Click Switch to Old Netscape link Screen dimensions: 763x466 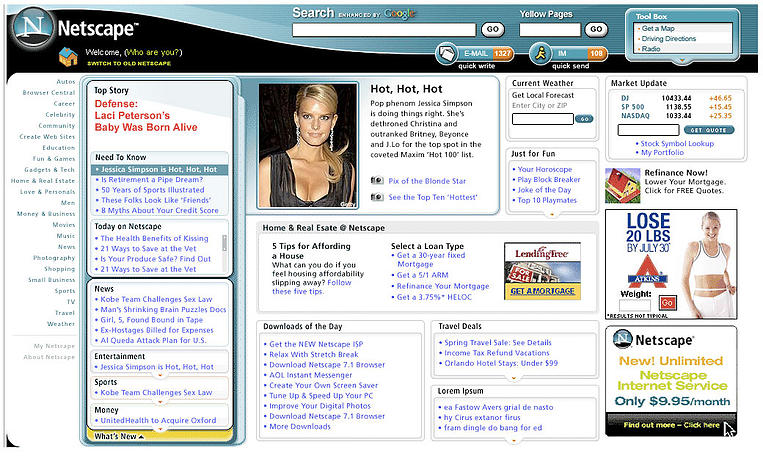point(129,64)
